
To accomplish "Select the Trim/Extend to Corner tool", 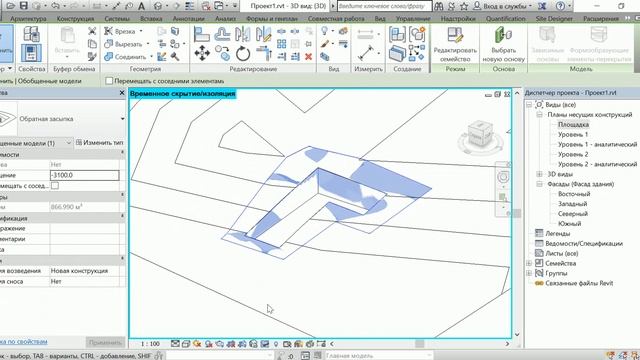I will (264, 53).
